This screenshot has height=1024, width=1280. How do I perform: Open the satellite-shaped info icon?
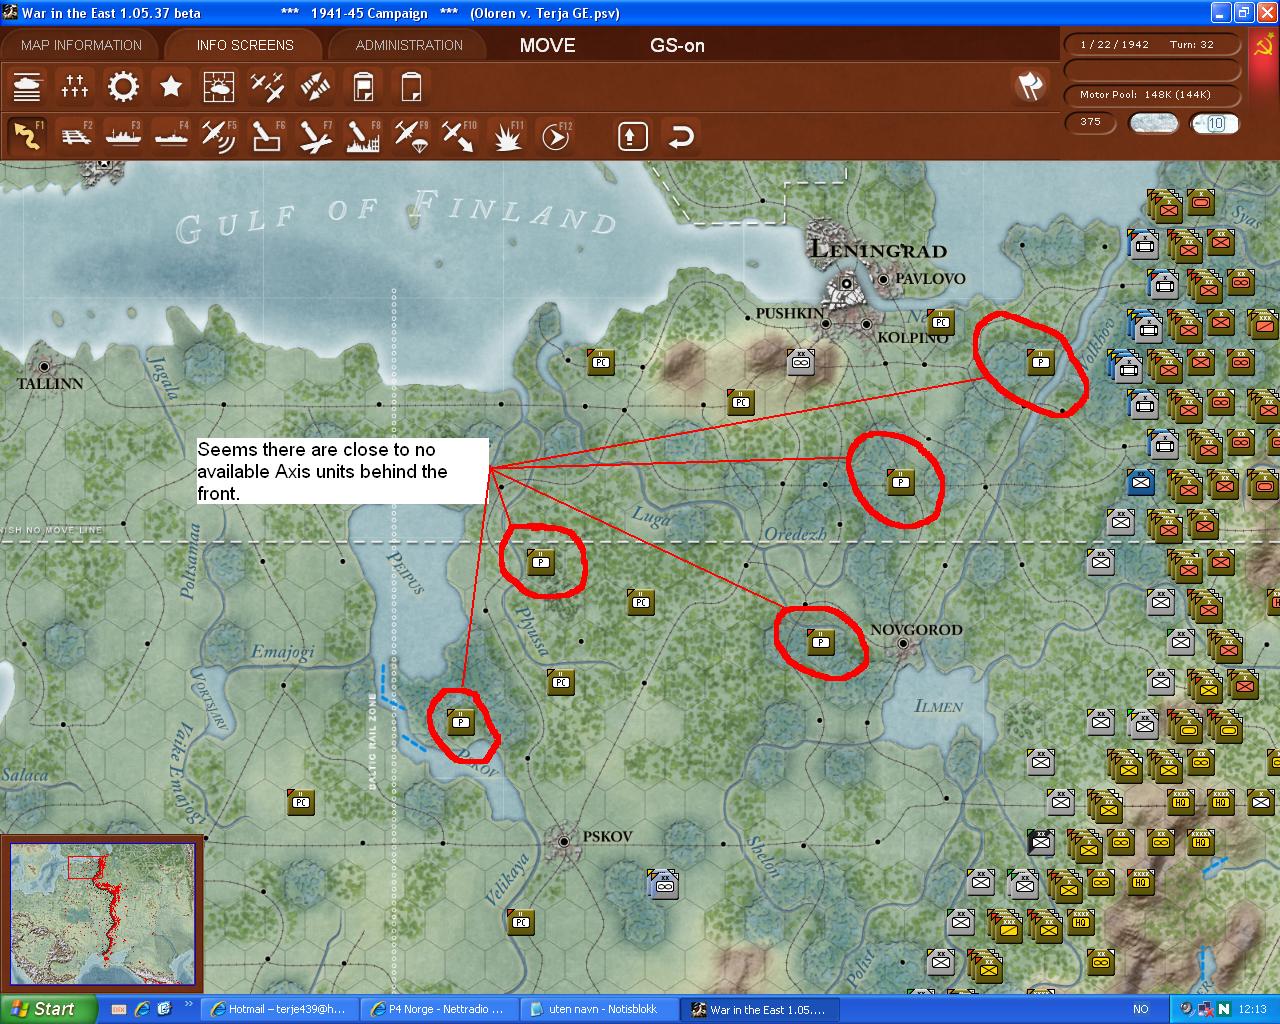315,87
